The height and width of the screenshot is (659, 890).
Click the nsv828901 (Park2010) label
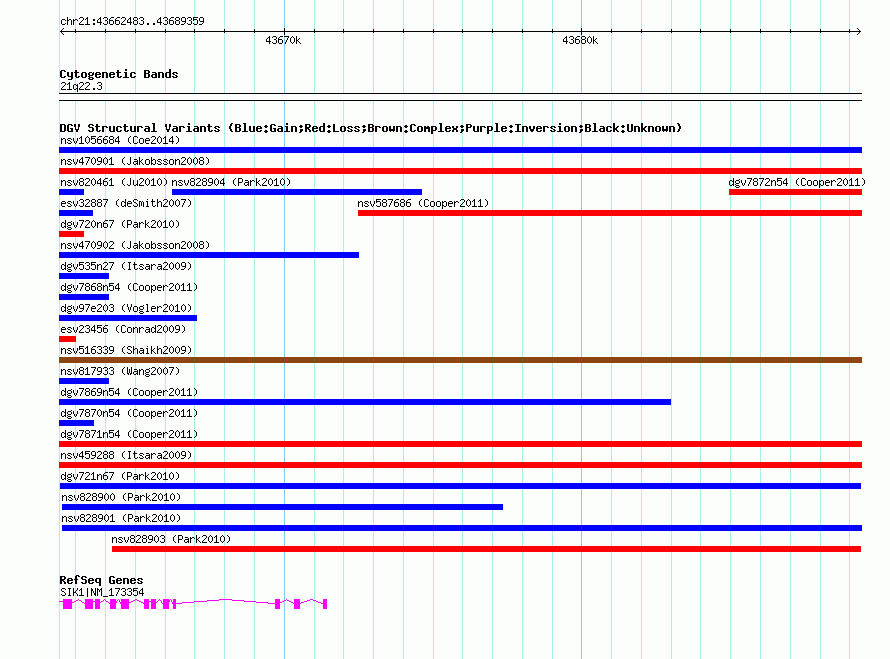point(121,518)
